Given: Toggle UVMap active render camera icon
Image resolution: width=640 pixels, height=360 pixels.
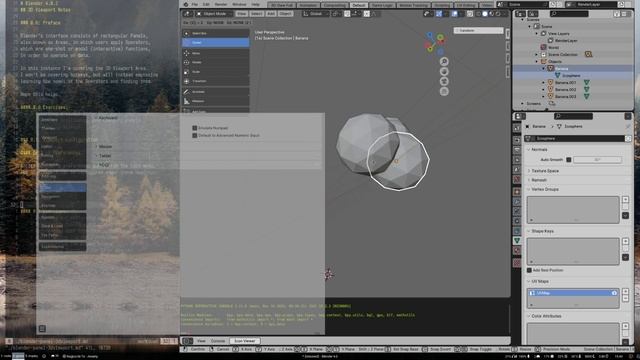Looking at the screenshot, I should 614,293.
